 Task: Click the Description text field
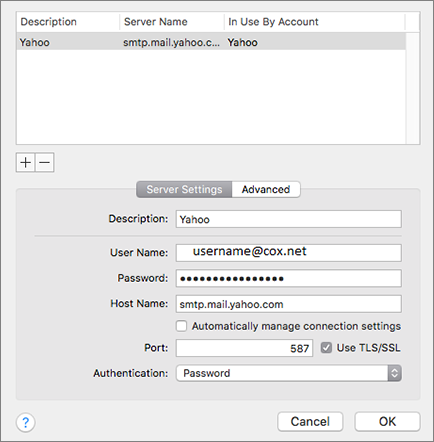coord(289,219)
